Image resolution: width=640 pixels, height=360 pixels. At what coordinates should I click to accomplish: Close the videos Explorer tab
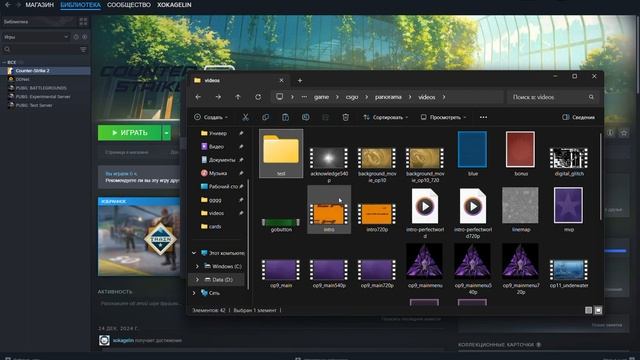(281, 80)
